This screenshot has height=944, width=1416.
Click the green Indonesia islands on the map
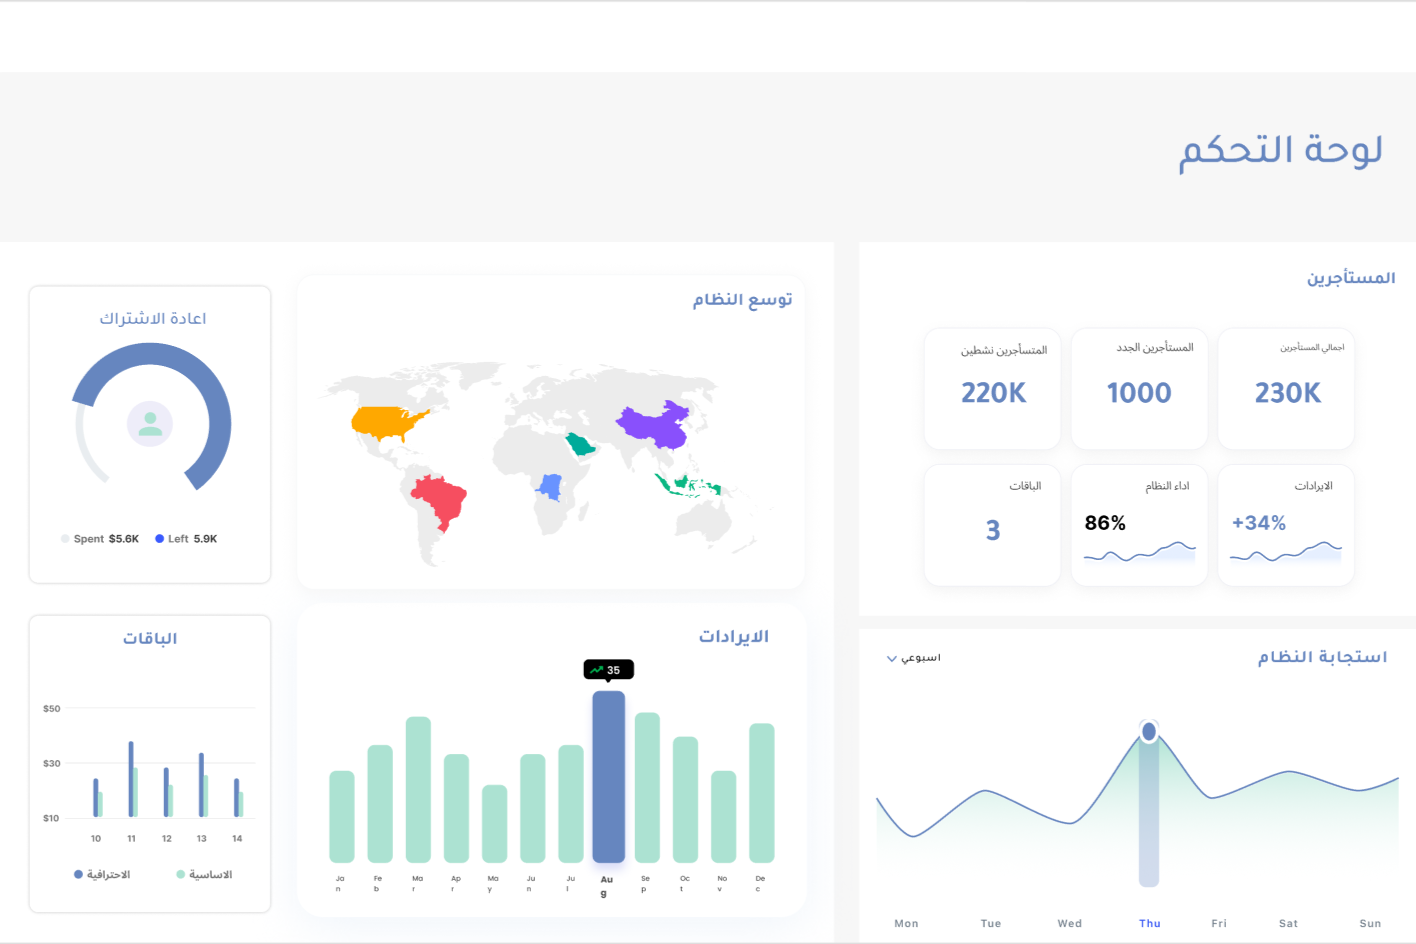688,486
